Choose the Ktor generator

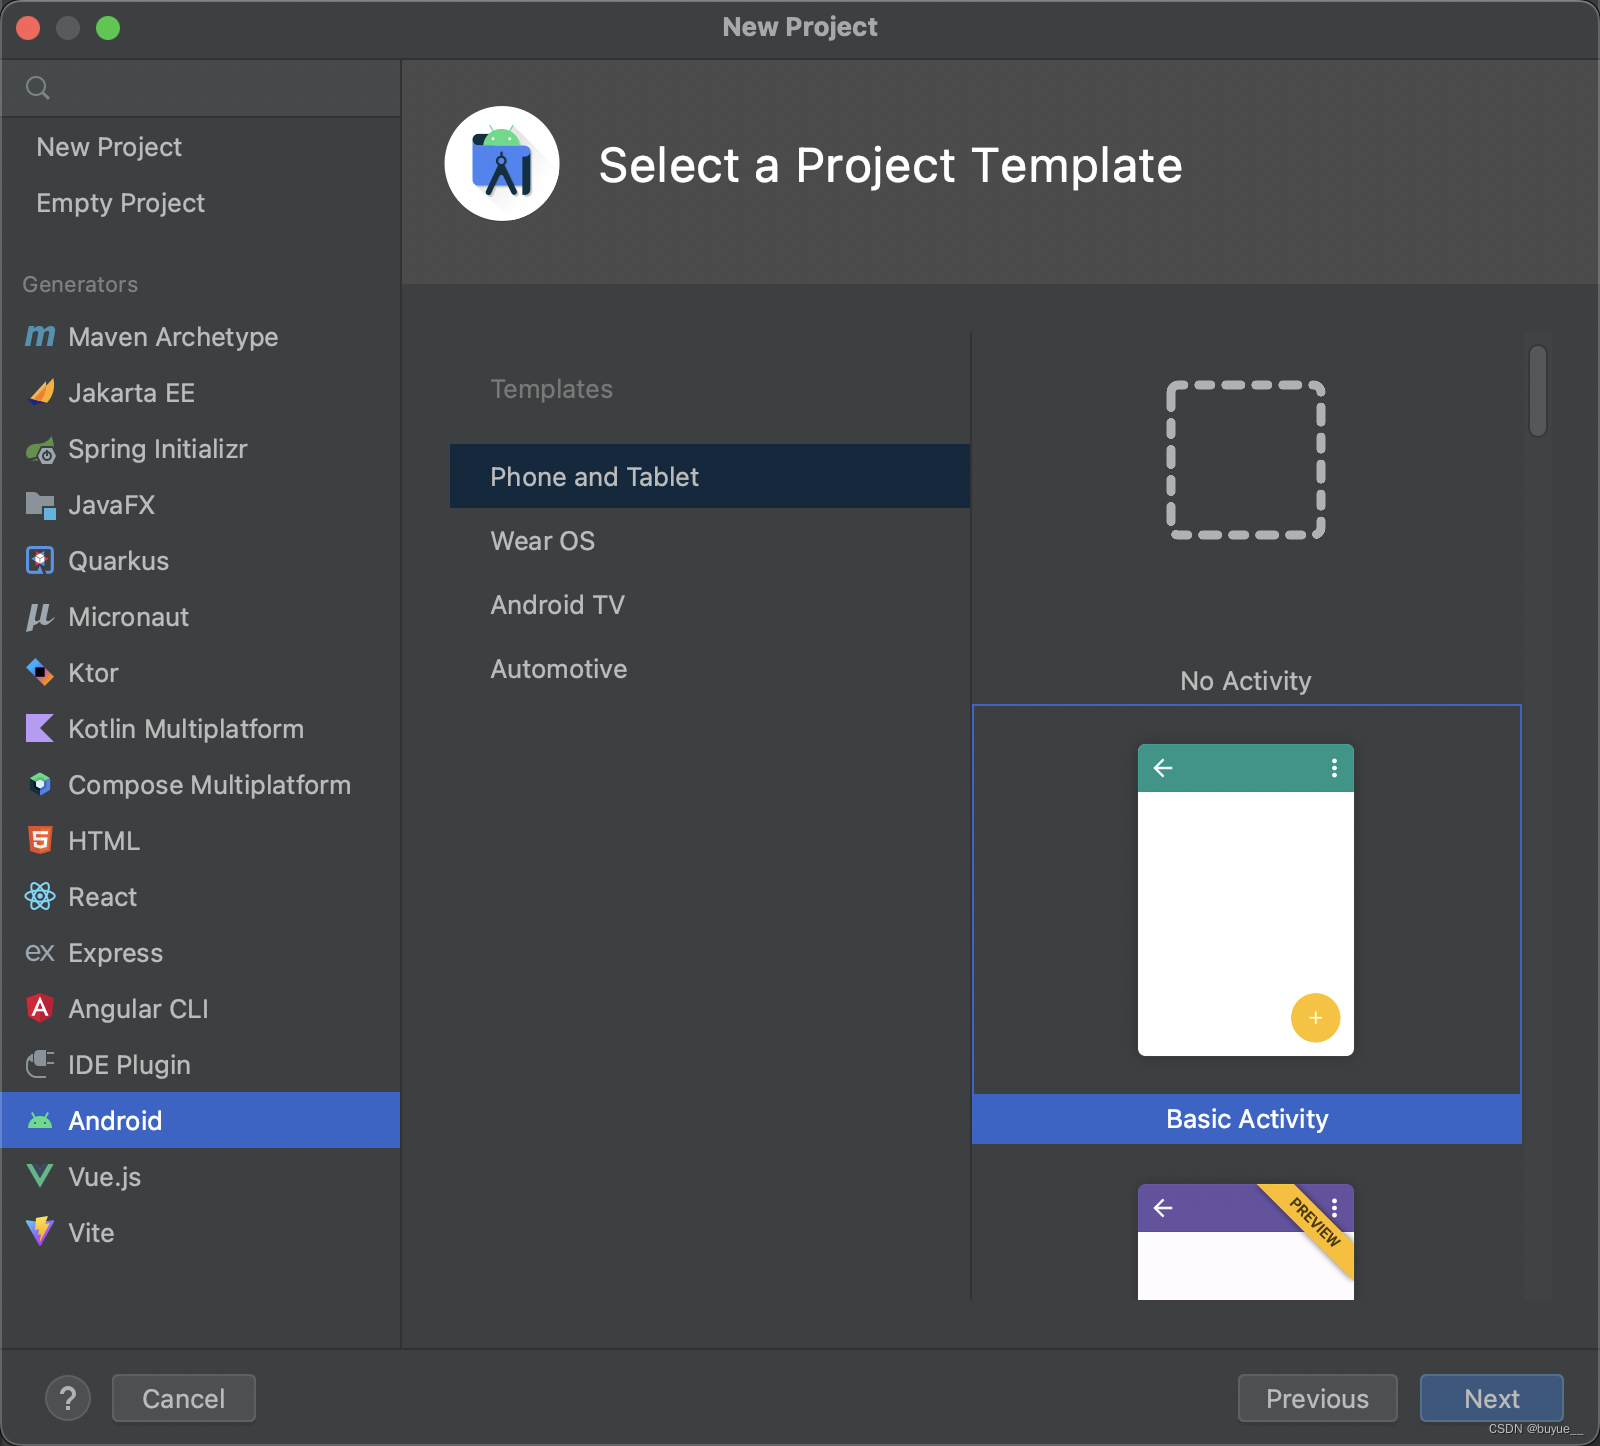(x=200, y=673)
